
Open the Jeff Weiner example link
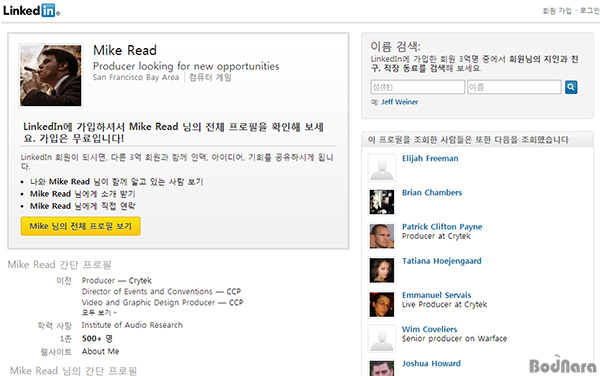(x=399, y=102)
